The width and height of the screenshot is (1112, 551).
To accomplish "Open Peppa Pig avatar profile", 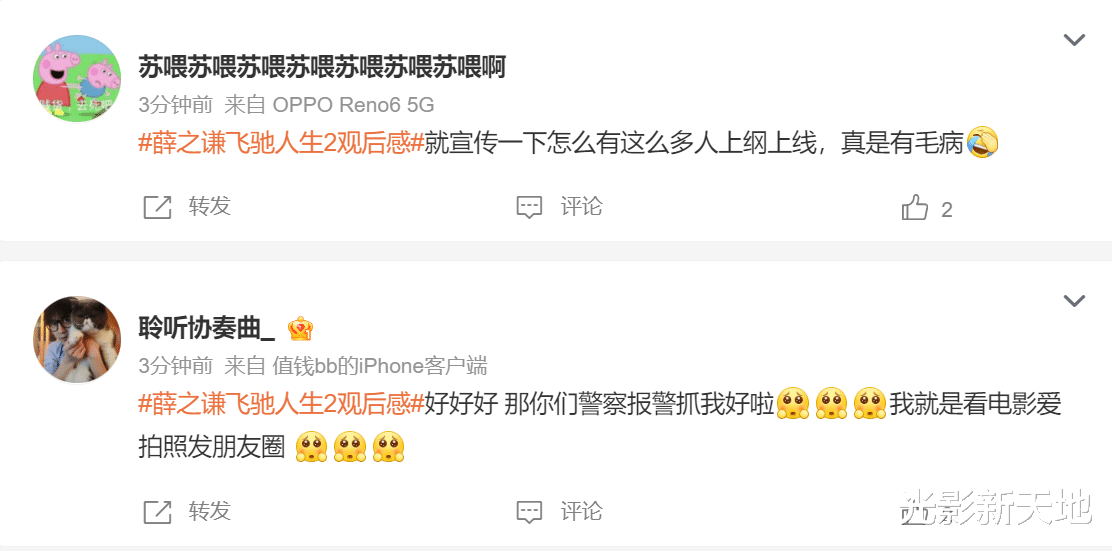I will [77, 78].
